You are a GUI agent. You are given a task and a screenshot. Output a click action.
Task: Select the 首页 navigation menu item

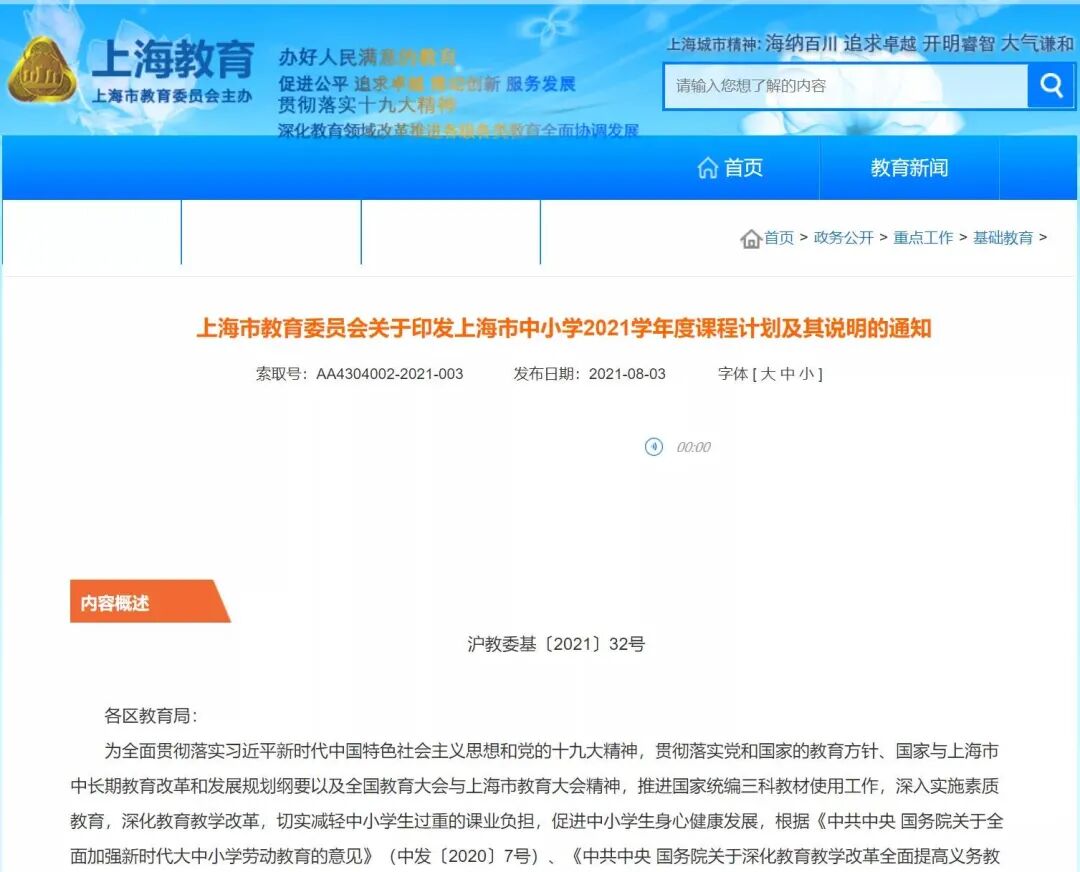(x=745, y=168)
